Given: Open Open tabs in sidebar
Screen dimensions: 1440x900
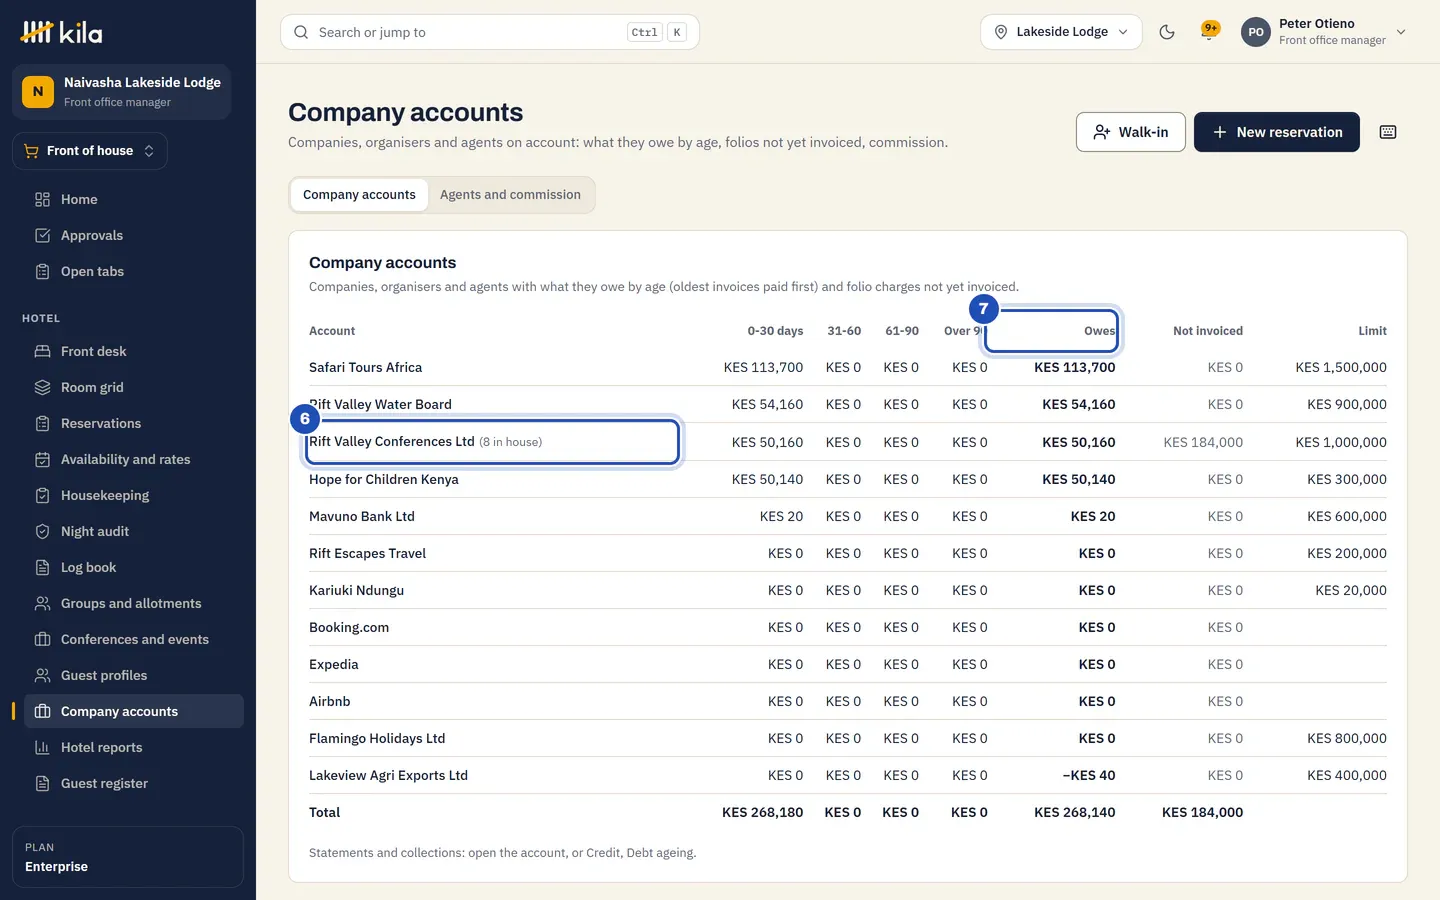Looking at the screenshot, I should (x=134, y=271).
